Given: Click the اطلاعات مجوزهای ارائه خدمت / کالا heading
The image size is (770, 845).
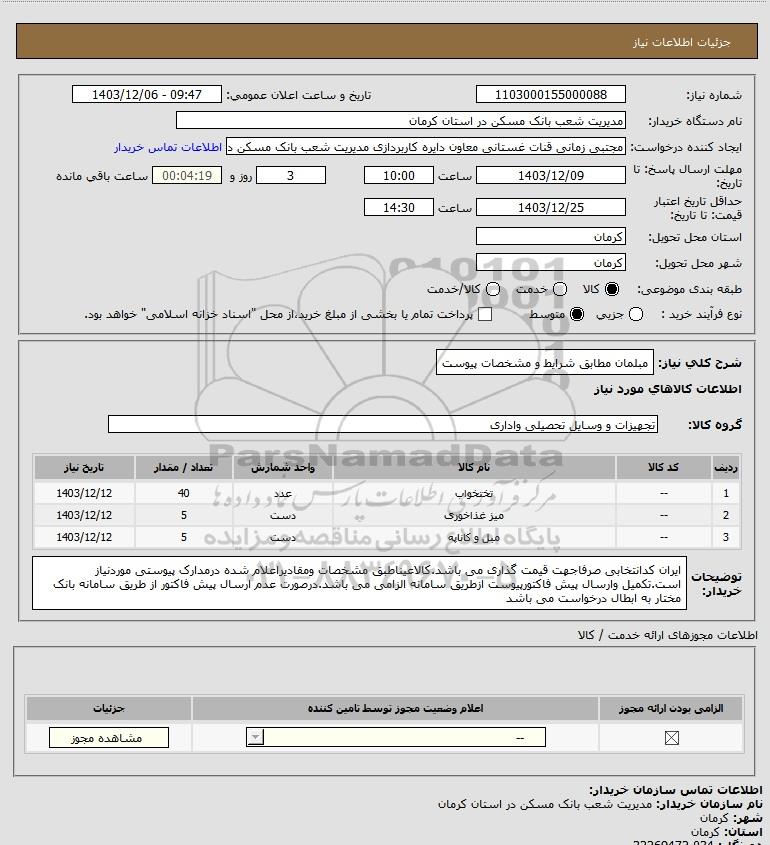Looking at the screenshot, I should pyautogui.click(x=667, y=635).
